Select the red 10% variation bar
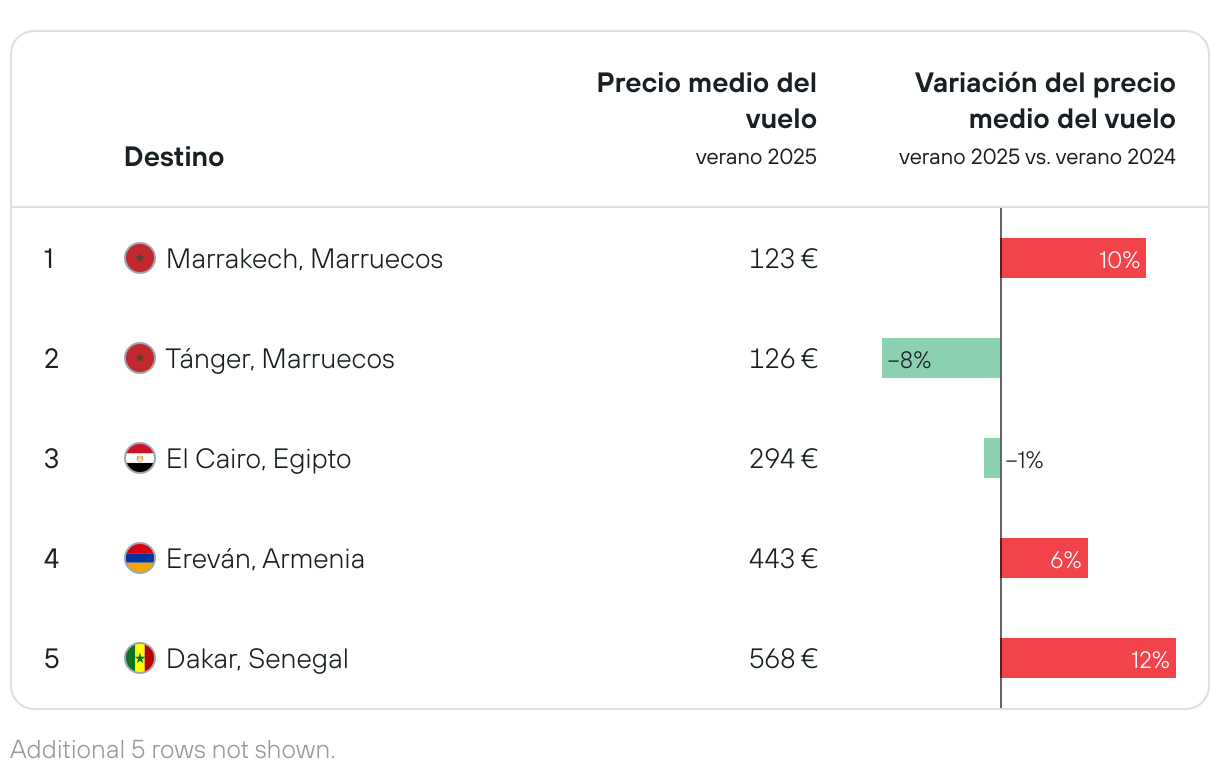 (1073, 258)
